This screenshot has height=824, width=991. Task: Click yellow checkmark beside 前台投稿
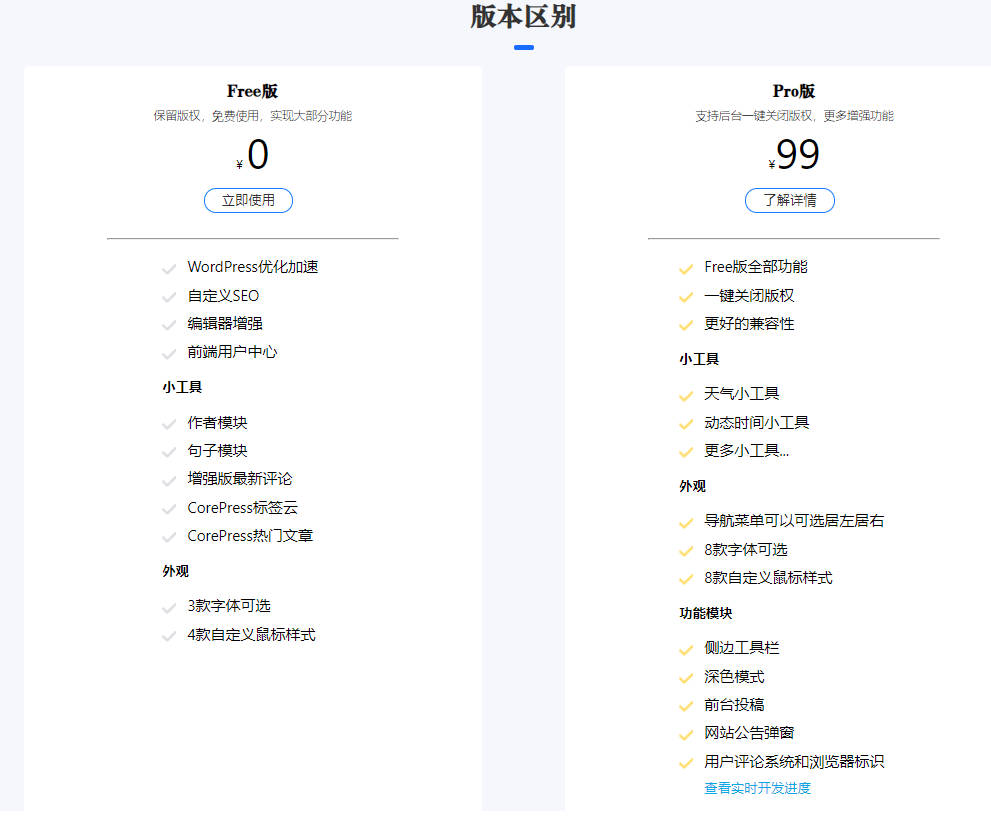[x=686, y=706]
